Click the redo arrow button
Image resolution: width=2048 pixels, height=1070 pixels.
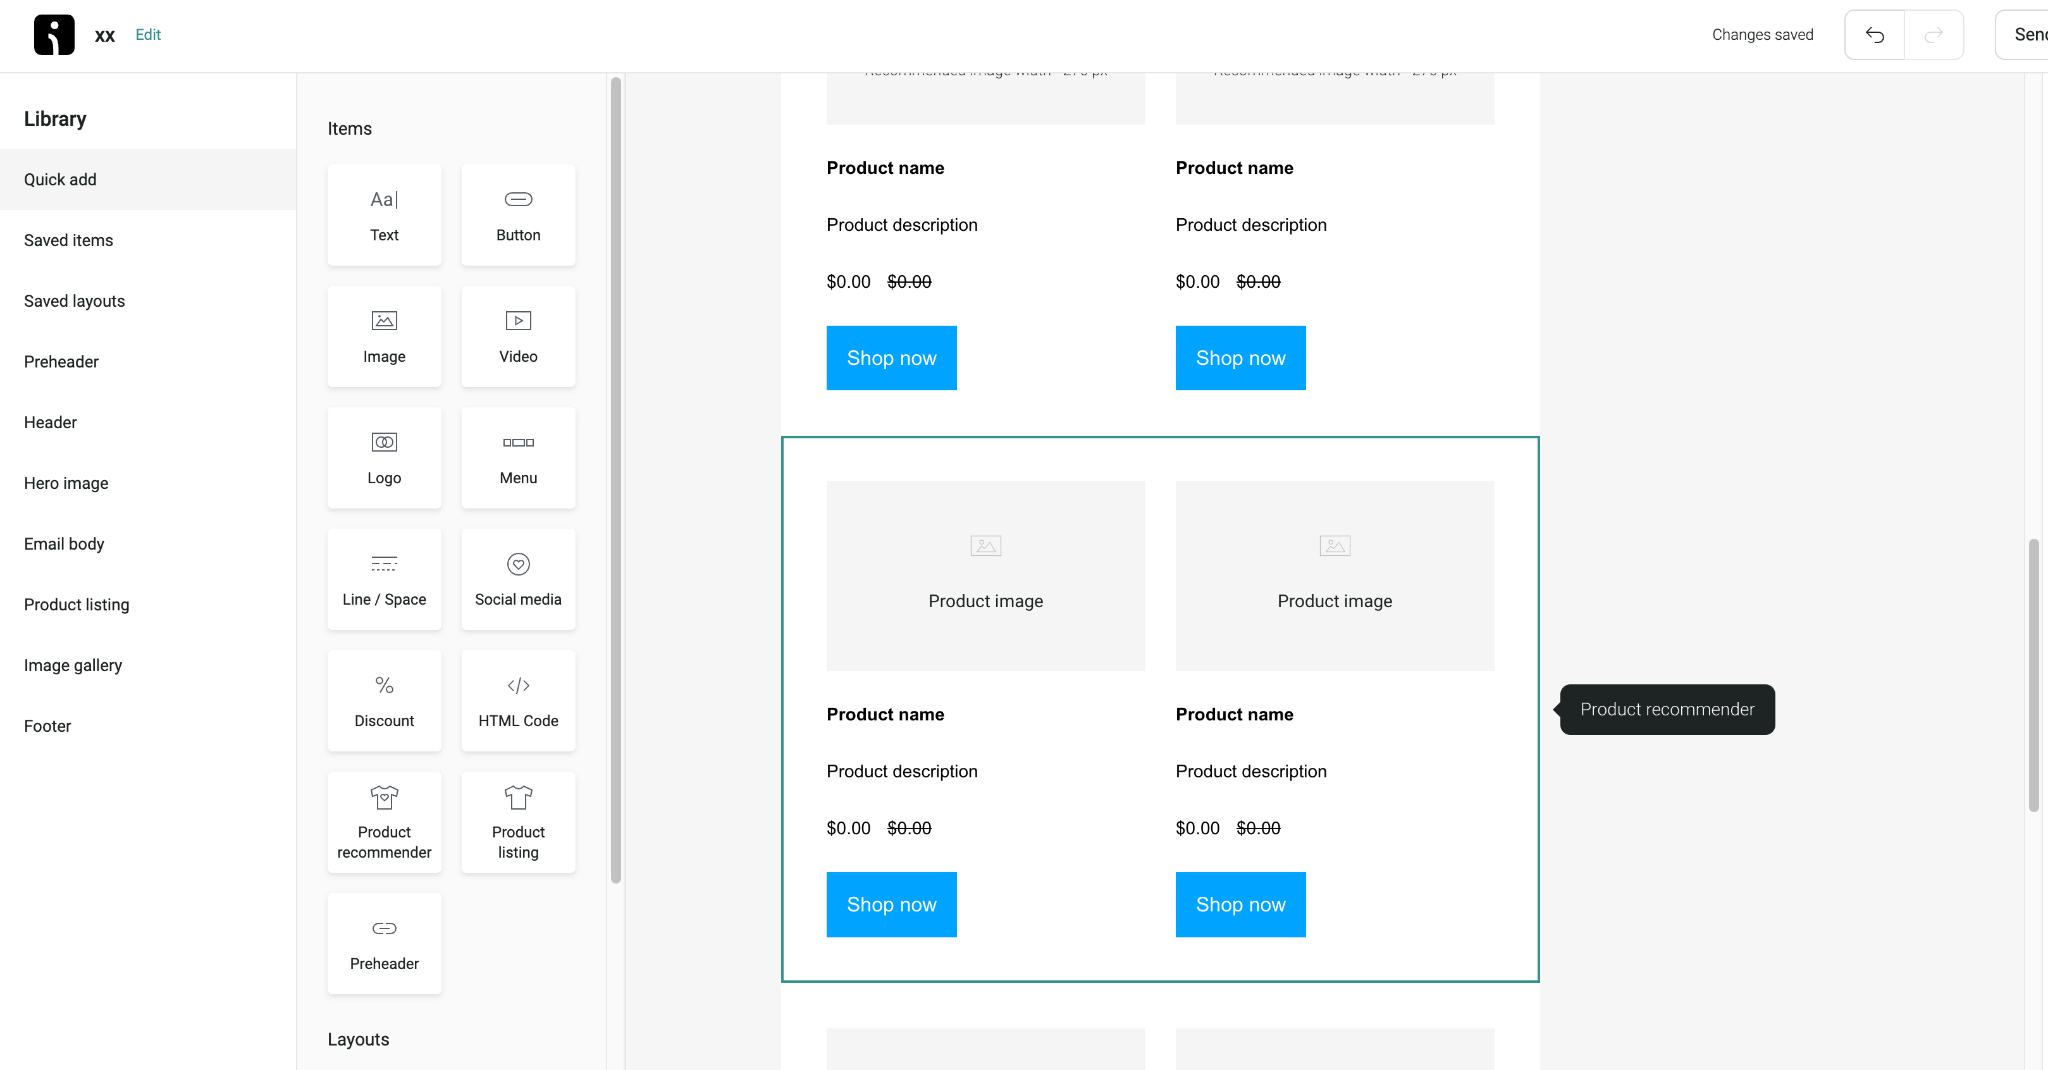[1934, 35]
